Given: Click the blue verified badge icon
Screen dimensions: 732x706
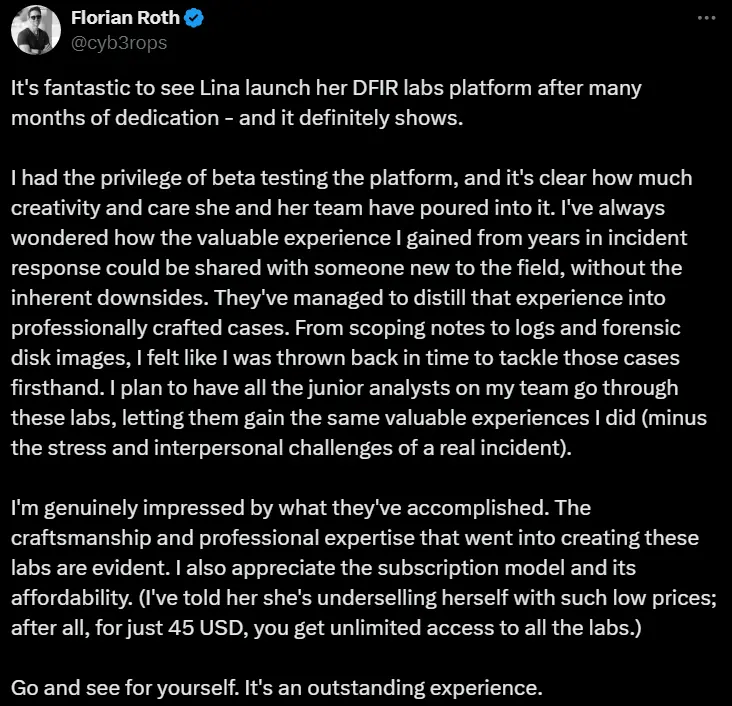Looking at the screenshot, I should click(194, 18).
